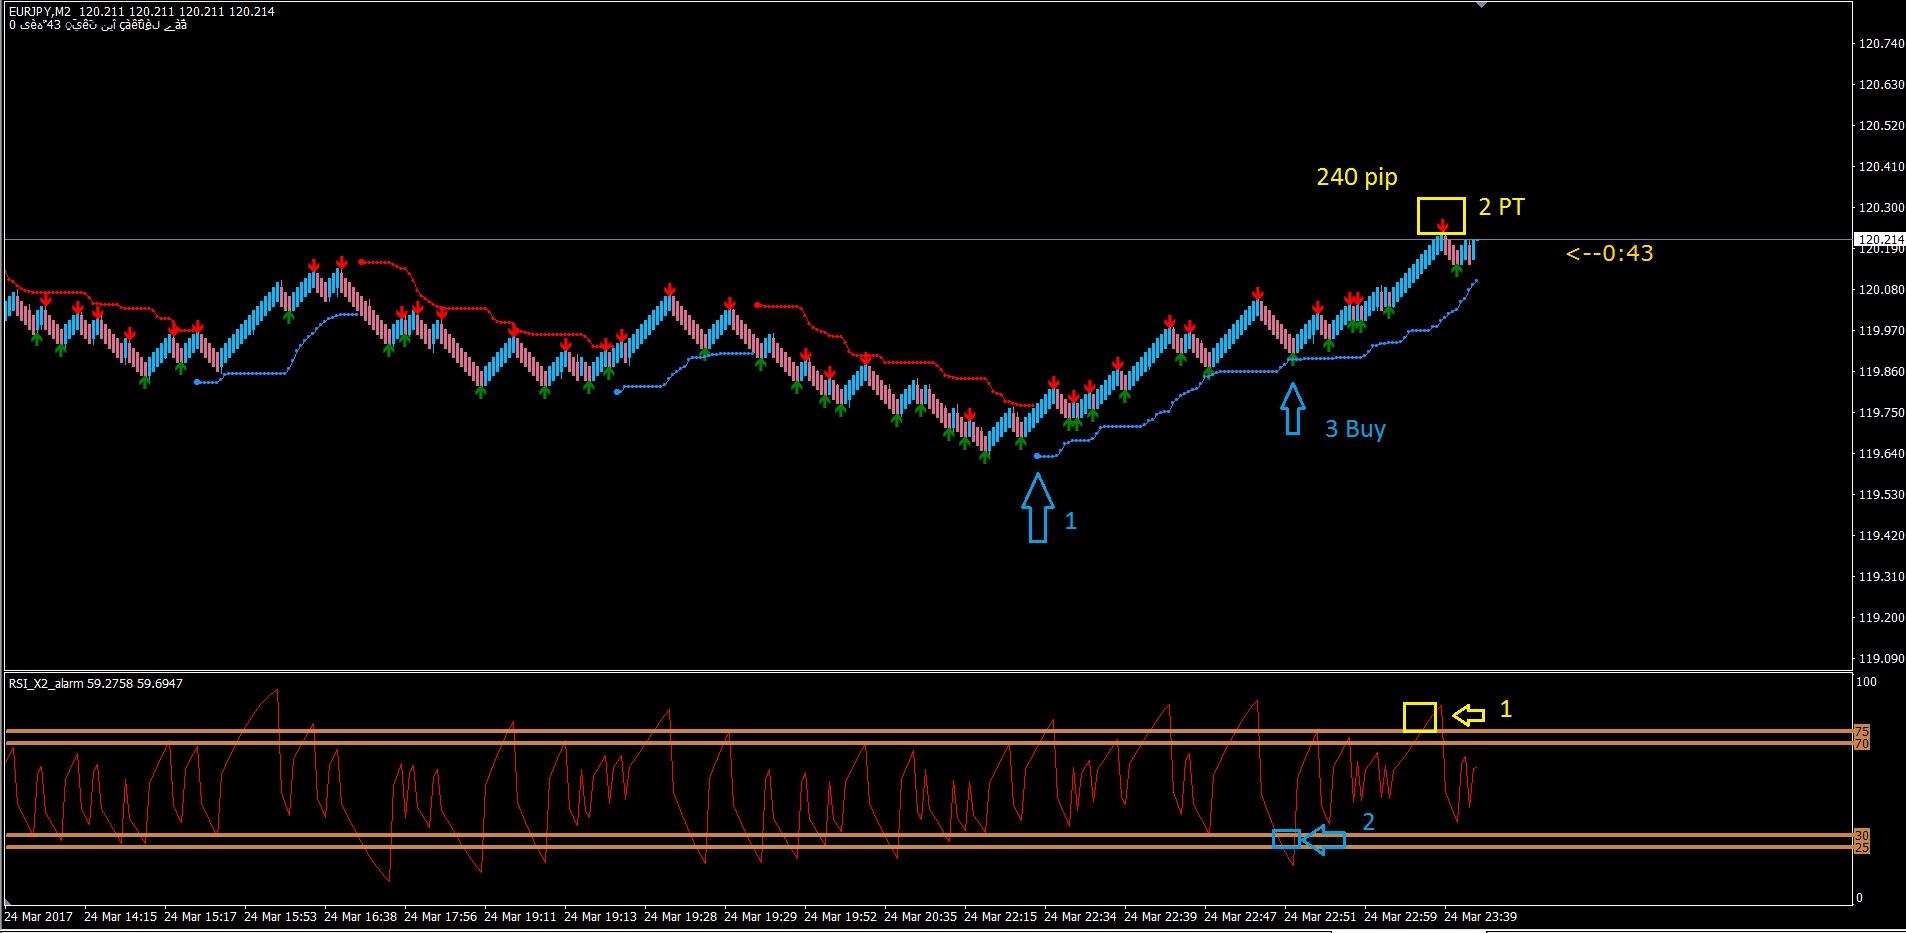Click time axis label 24 Mar 19:52
The image size is (1906, 933).
(x=840, y=917)
